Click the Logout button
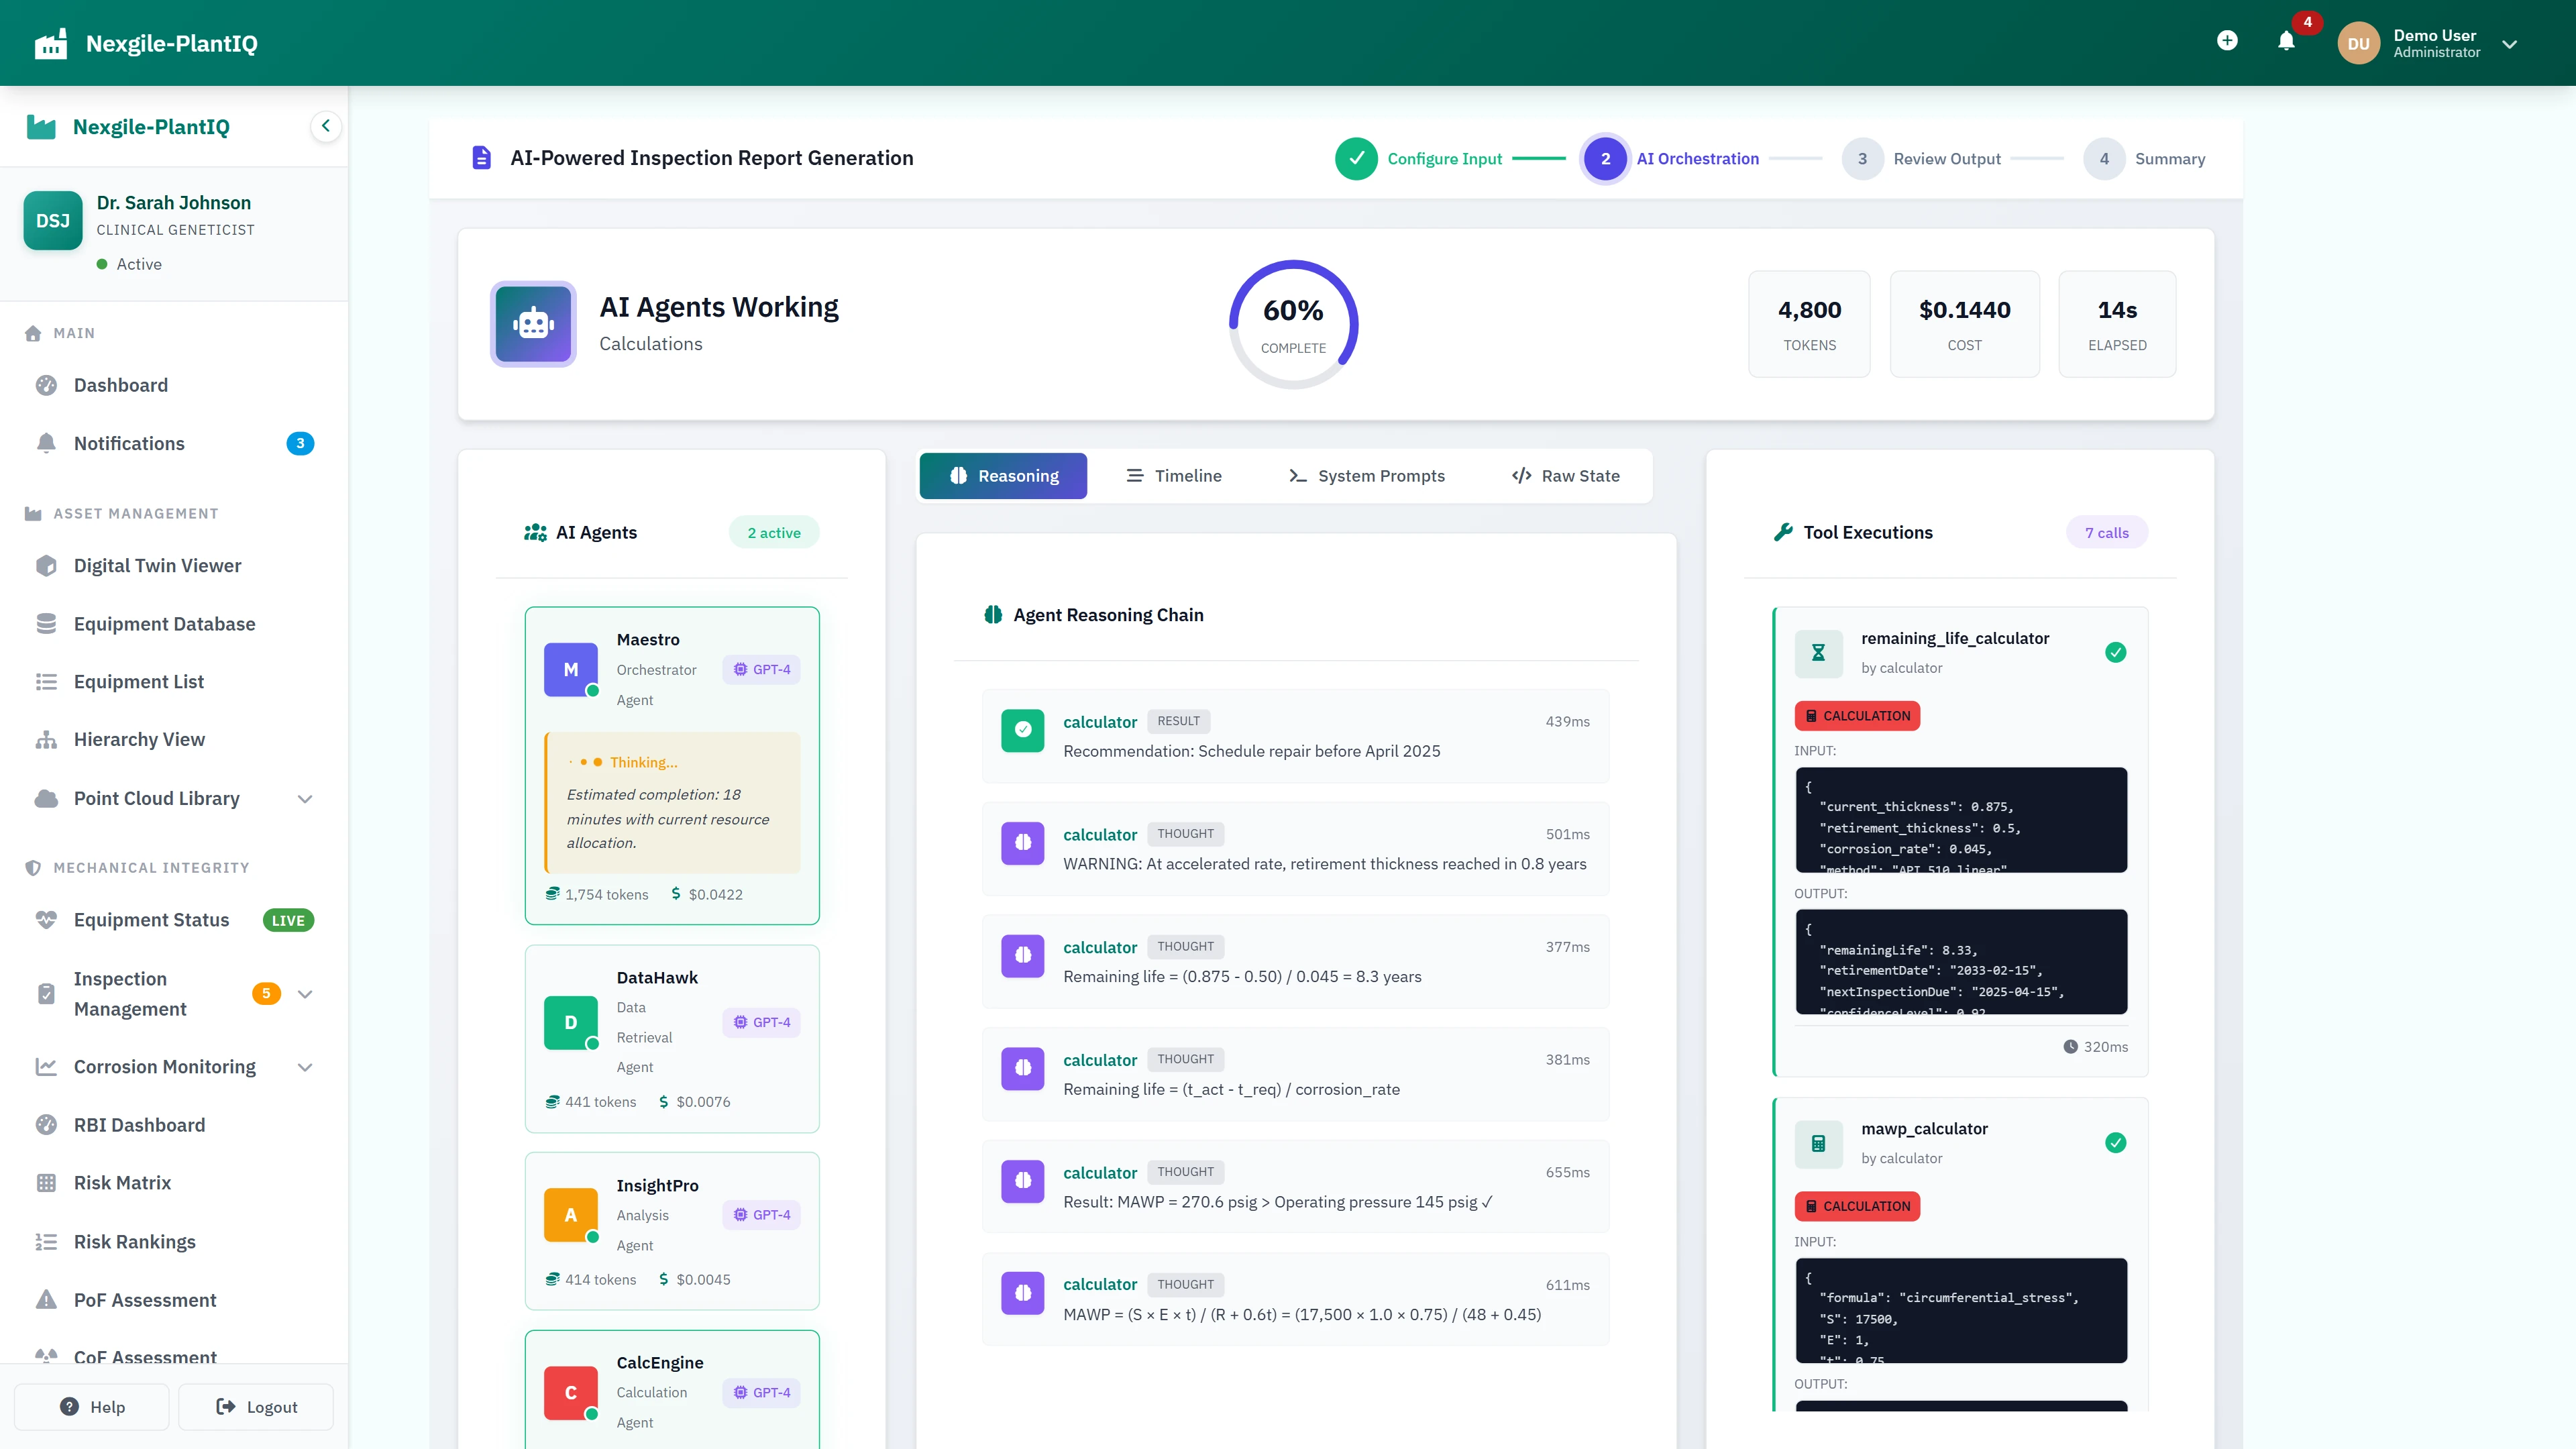 point(256,1407)
